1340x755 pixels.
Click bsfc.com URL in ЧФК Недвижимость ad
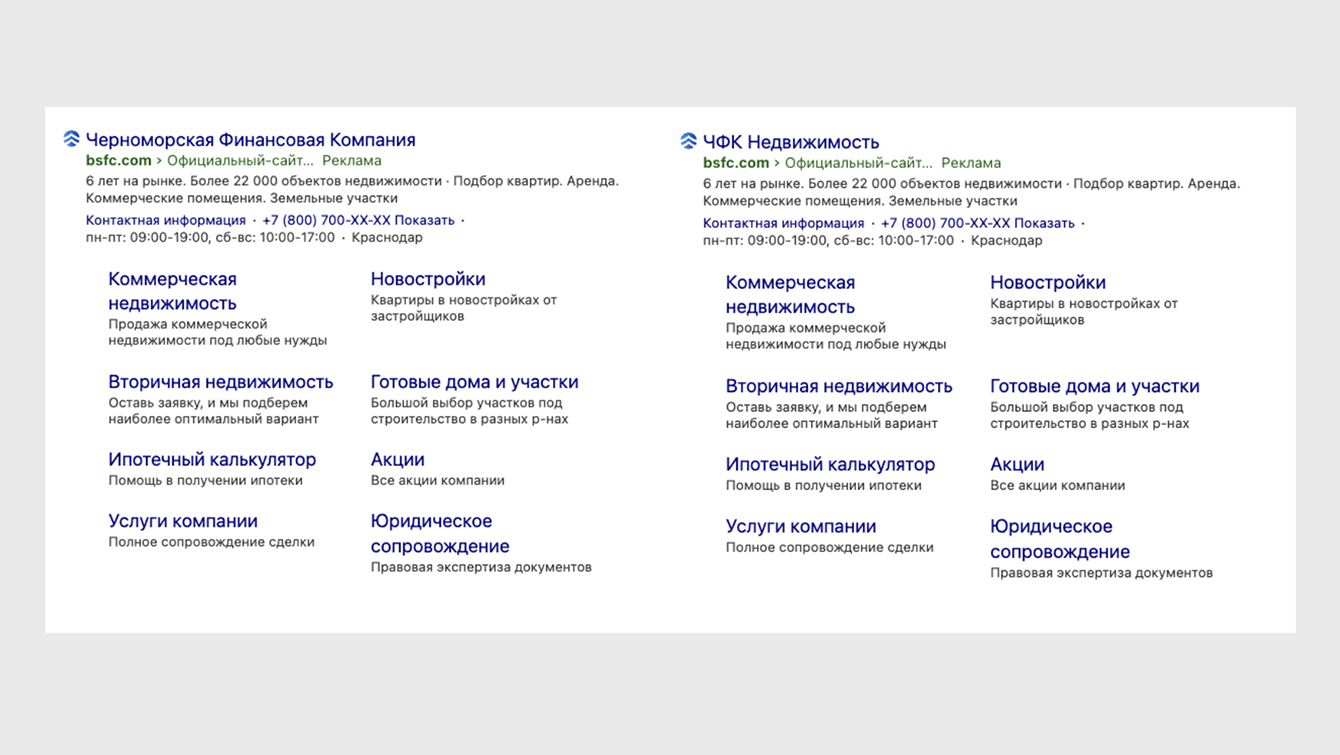[x=736, y=163]
